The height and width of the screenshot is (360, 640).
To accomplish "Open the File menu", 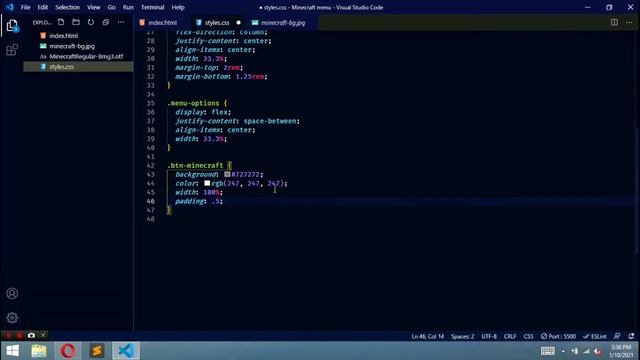I will click(25, 7).
